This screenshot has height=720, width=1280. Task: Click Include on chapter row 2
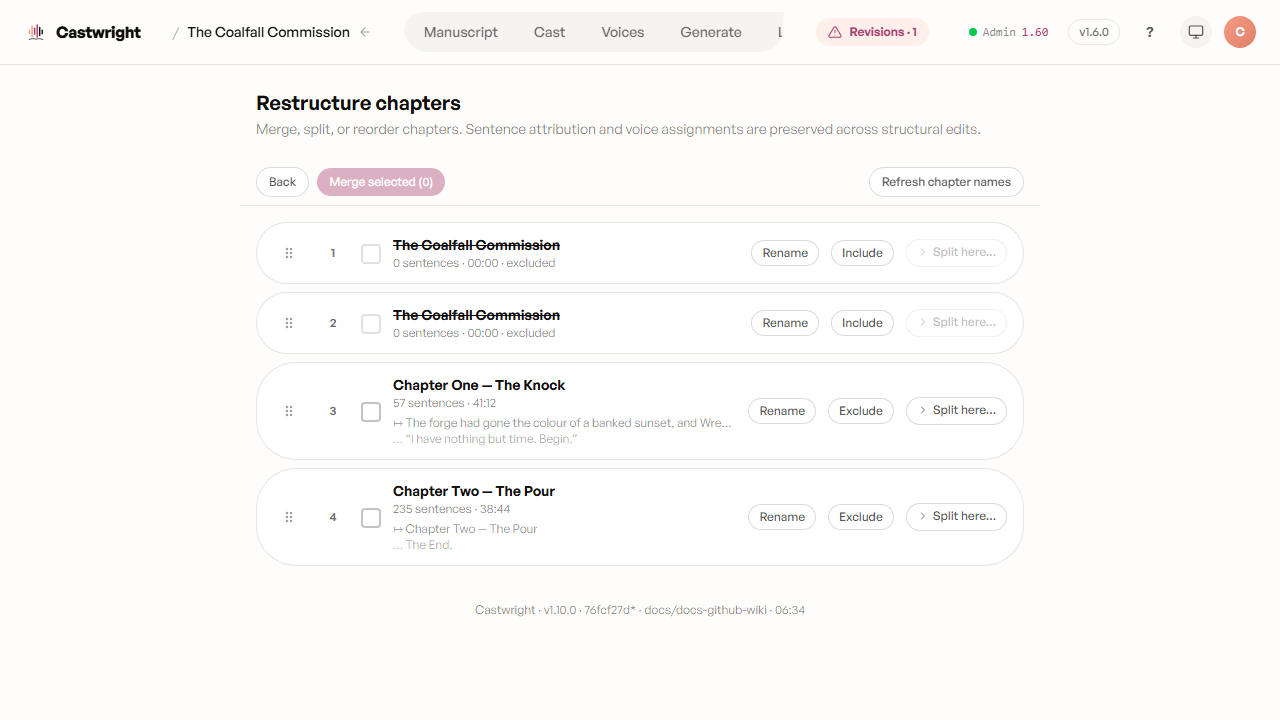[862, 323]
